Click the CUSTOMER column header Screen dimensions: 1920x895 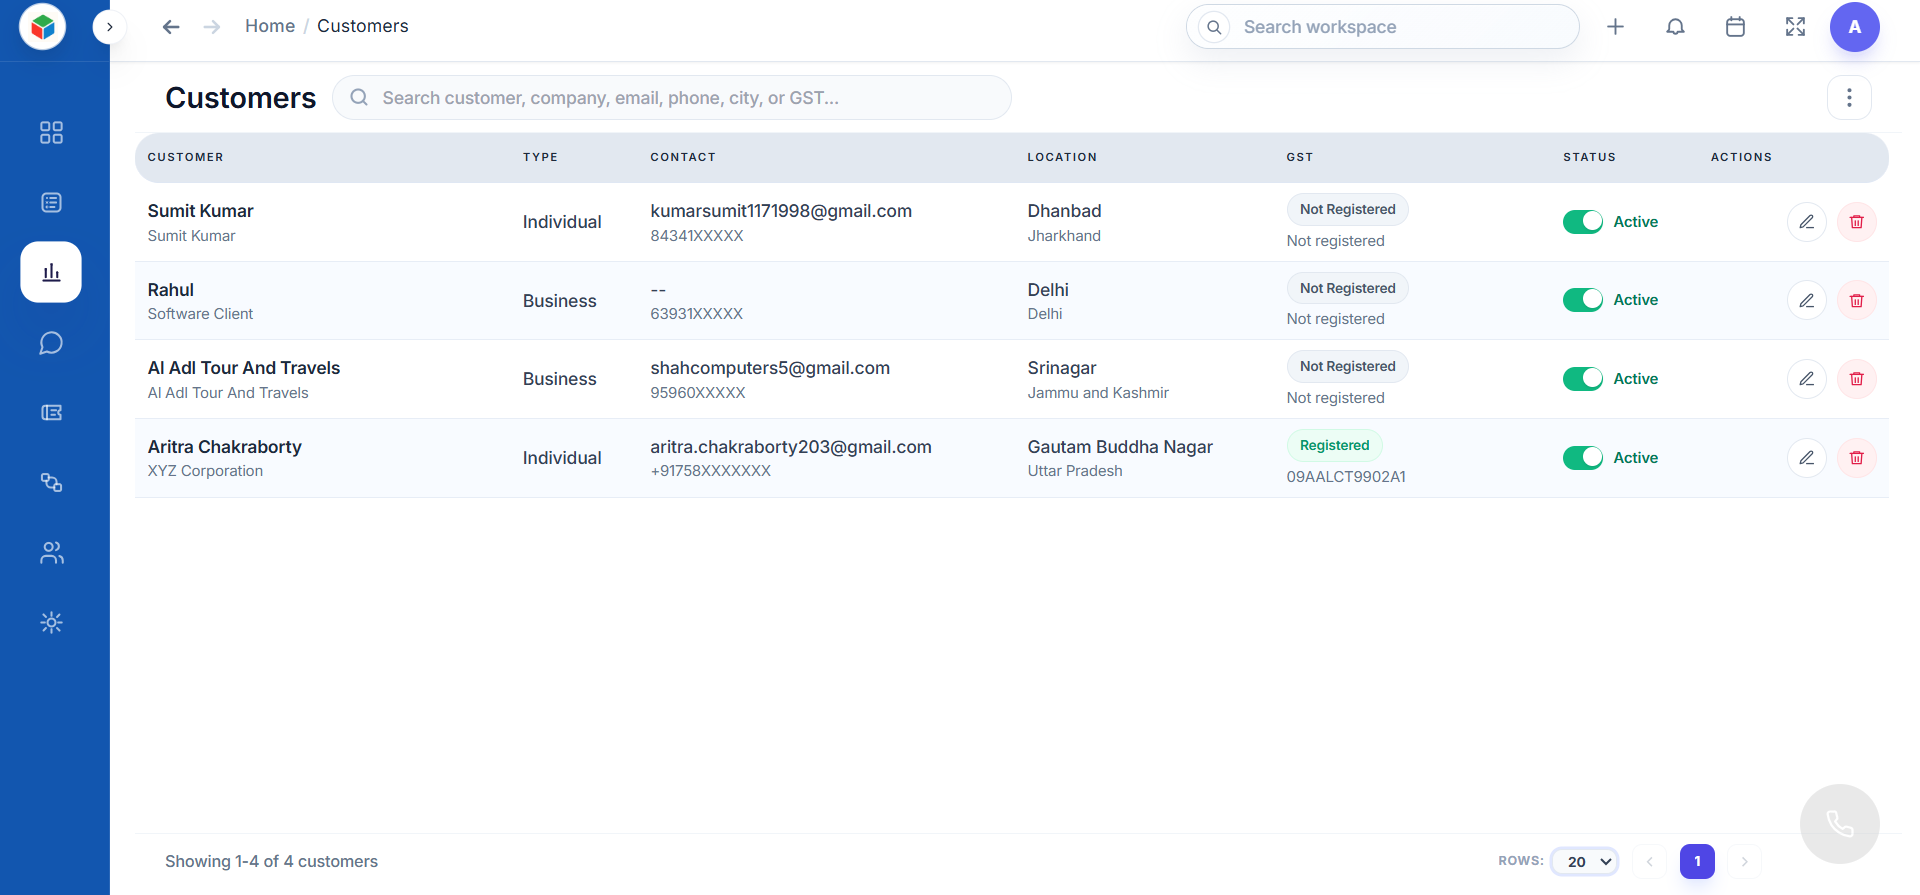[x=186, y=157]
